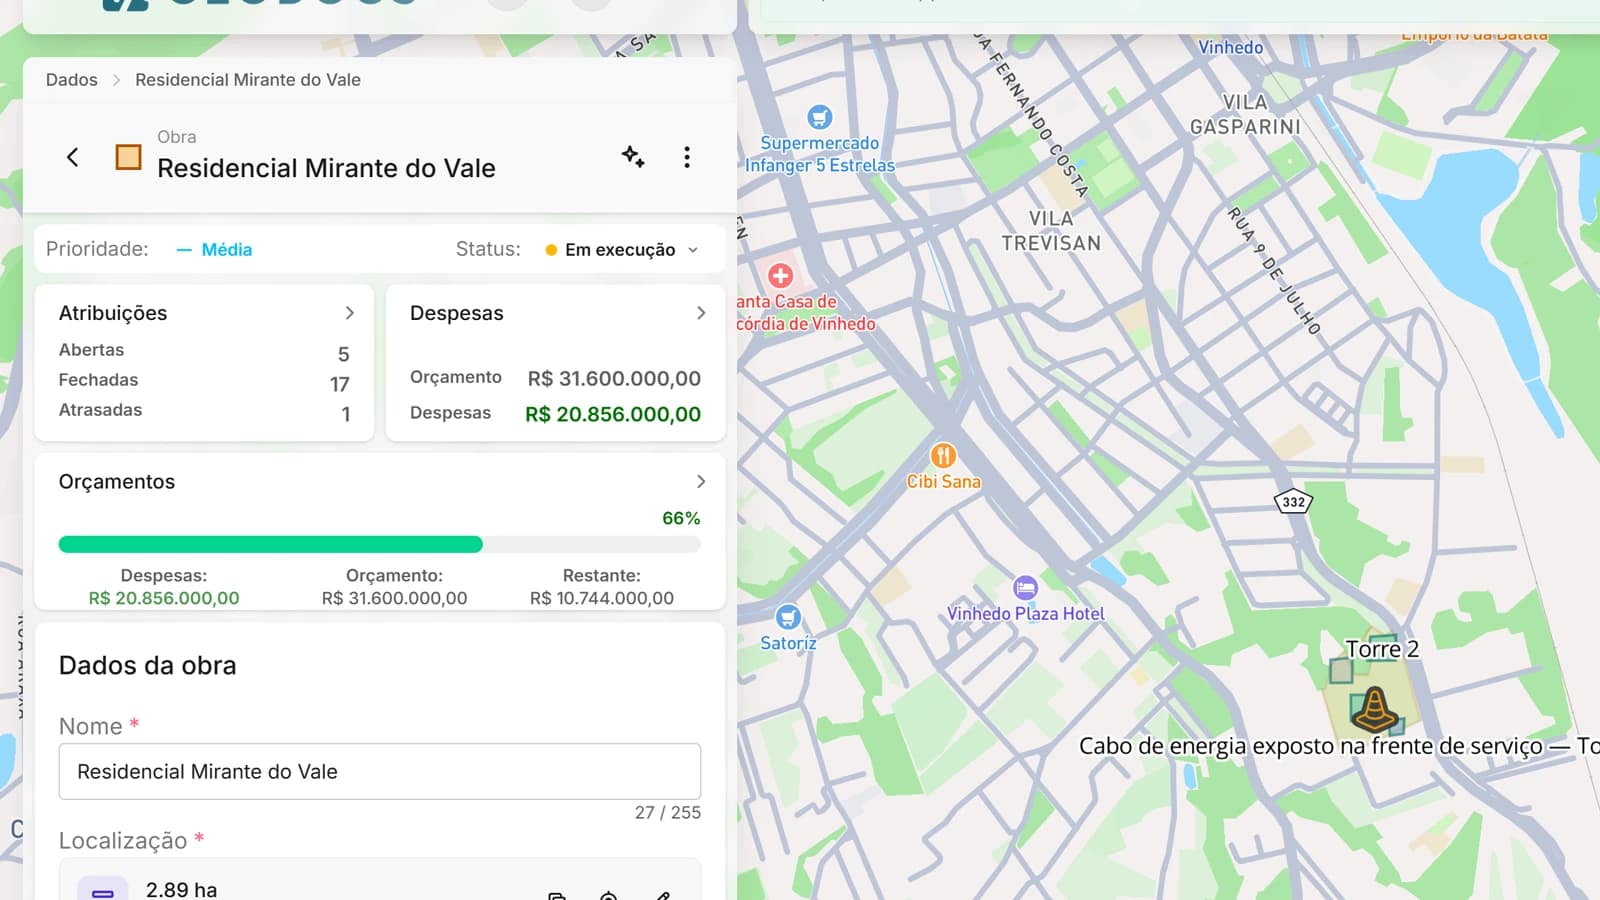Viewport: 1600px width, 900px height.
Task: Navigate to Dados in the breadcrumb
Action: coord(72,80)
